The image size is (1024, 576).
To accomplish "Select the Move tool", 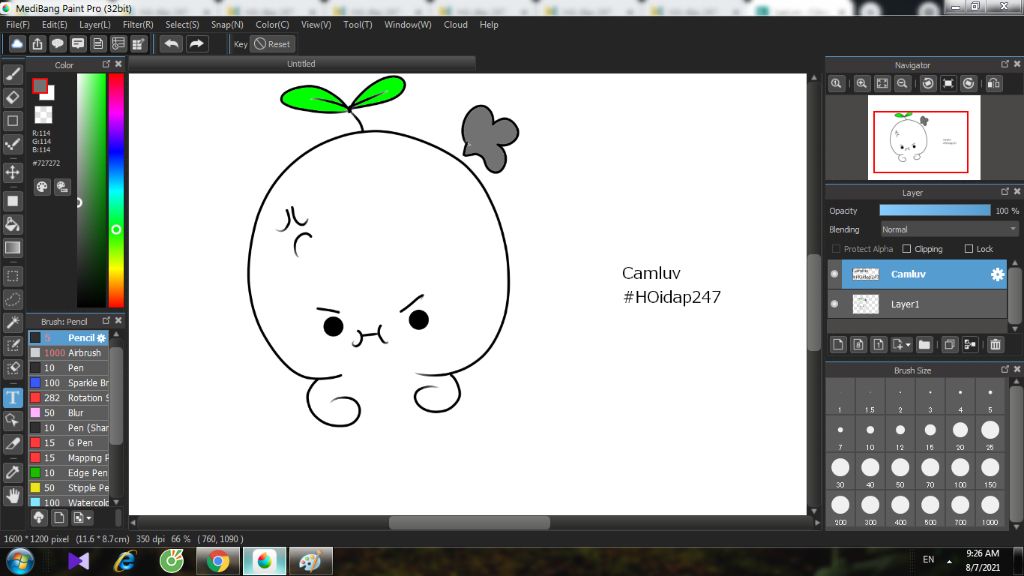I will (12, 172).
